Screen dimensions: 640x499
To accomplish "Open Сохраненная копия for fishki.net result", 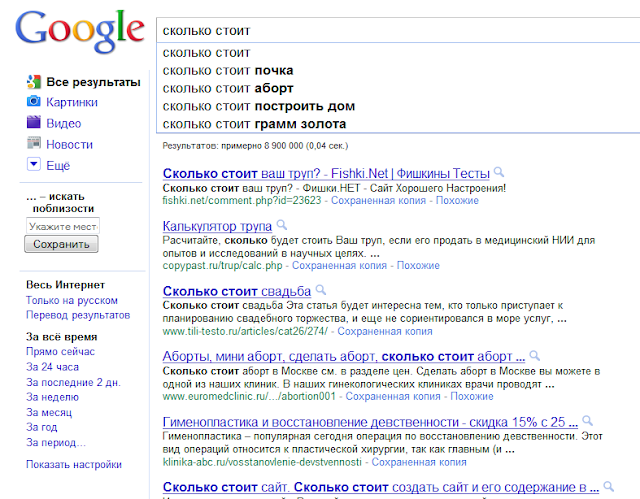I will [x=378, y=200].
